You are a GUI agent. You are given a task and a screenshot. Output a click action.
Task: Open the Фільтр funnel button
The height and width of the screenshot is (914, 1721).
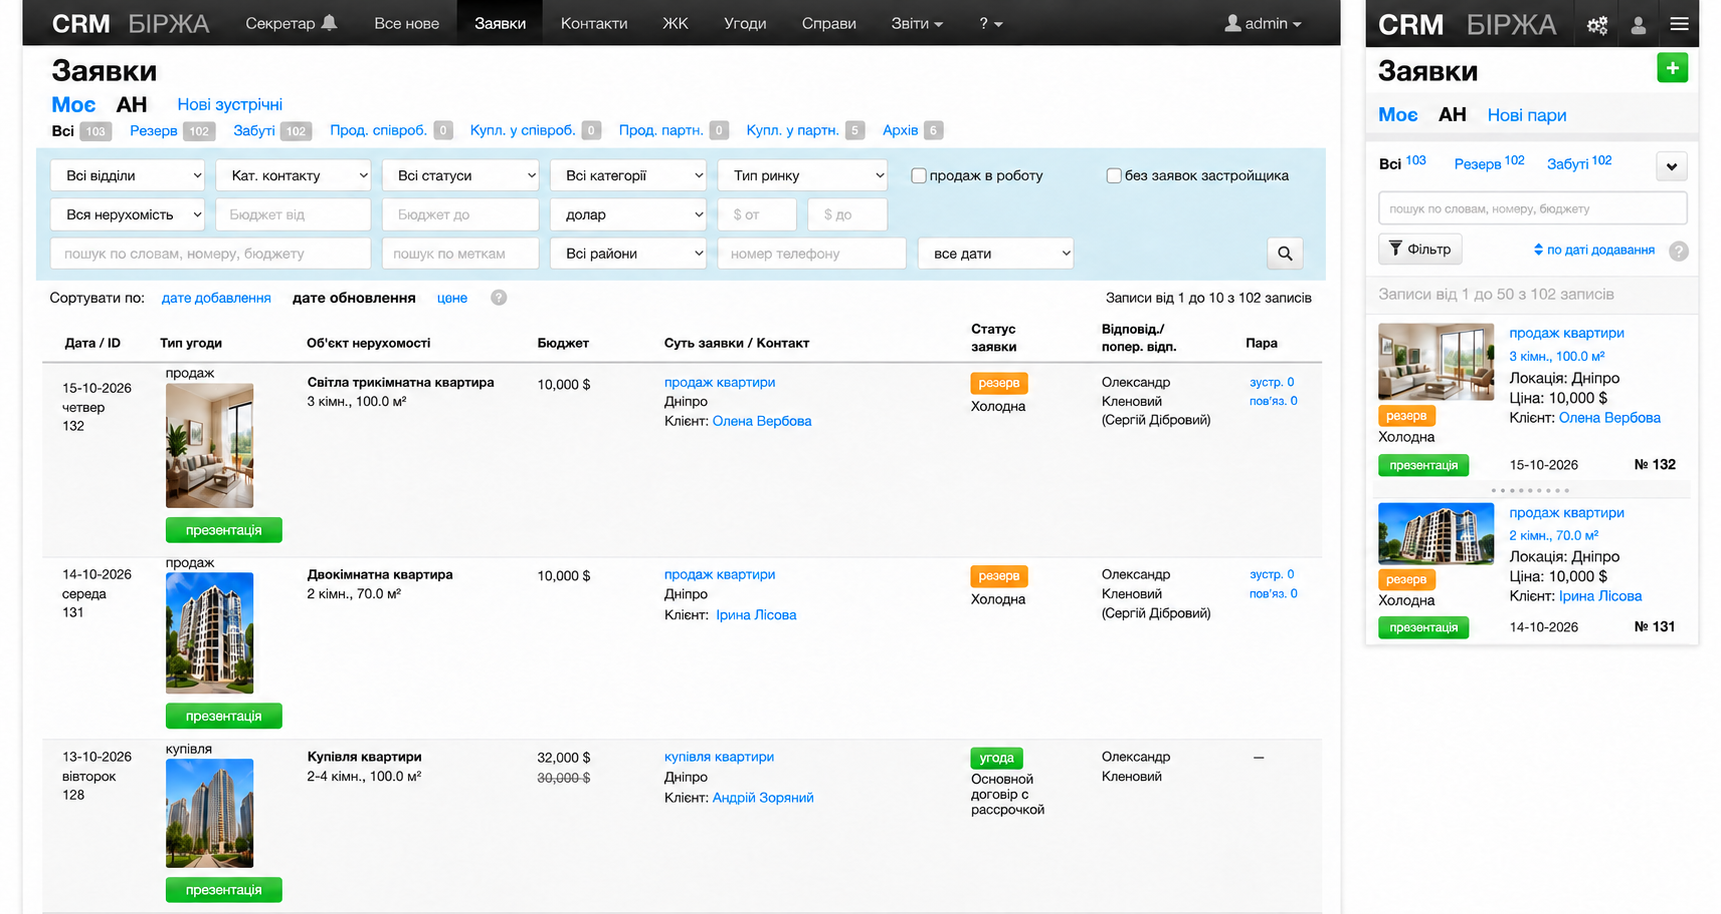pos(1420,249)
